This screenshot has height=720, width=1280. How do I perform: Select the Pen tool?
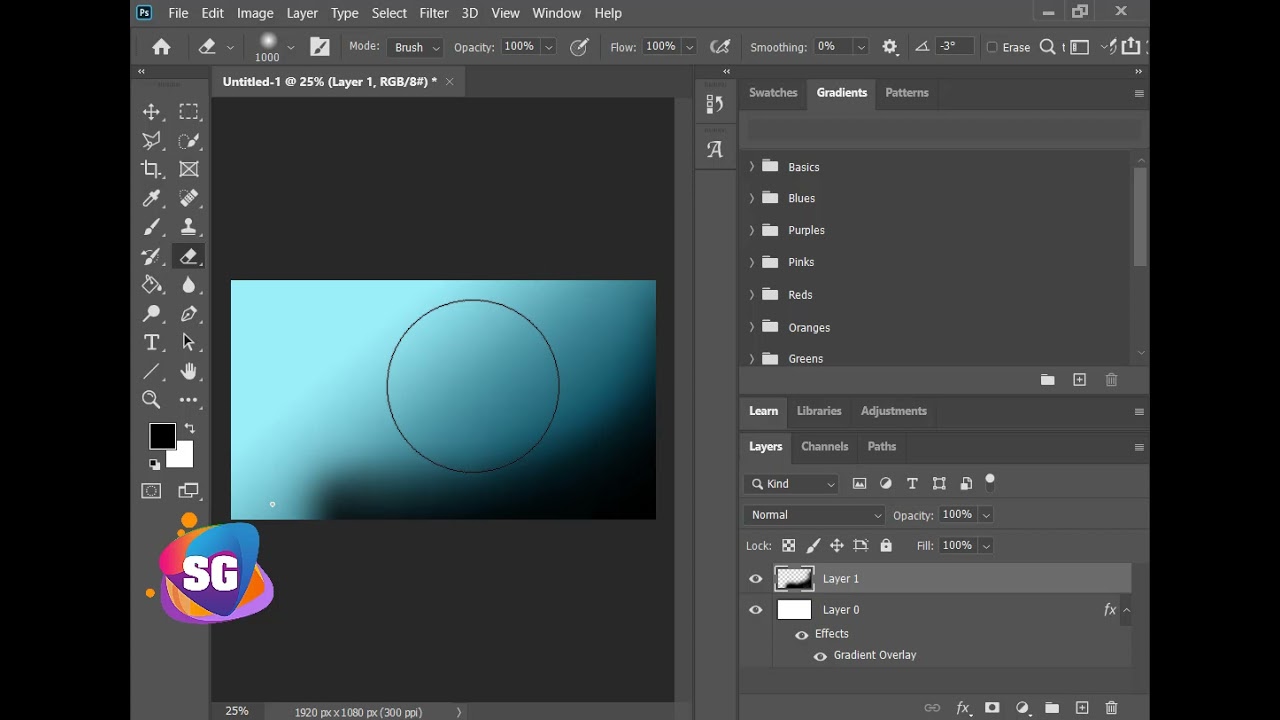coord(189,314)
